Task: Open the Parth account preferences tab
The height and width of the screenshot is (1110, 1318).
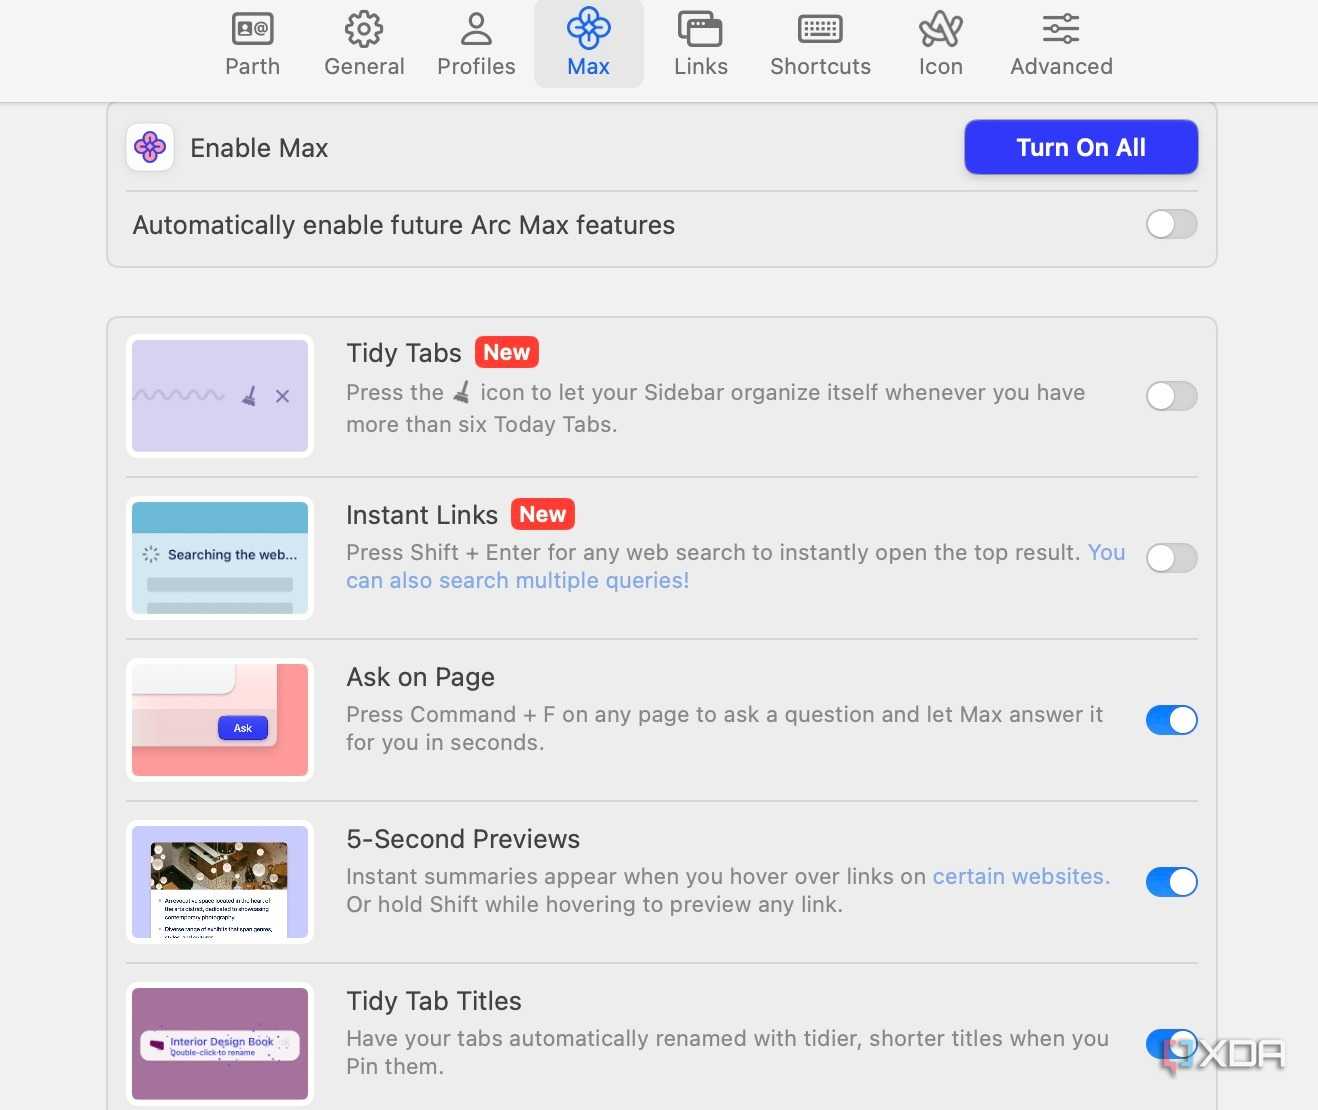Action: click(252, 45)
